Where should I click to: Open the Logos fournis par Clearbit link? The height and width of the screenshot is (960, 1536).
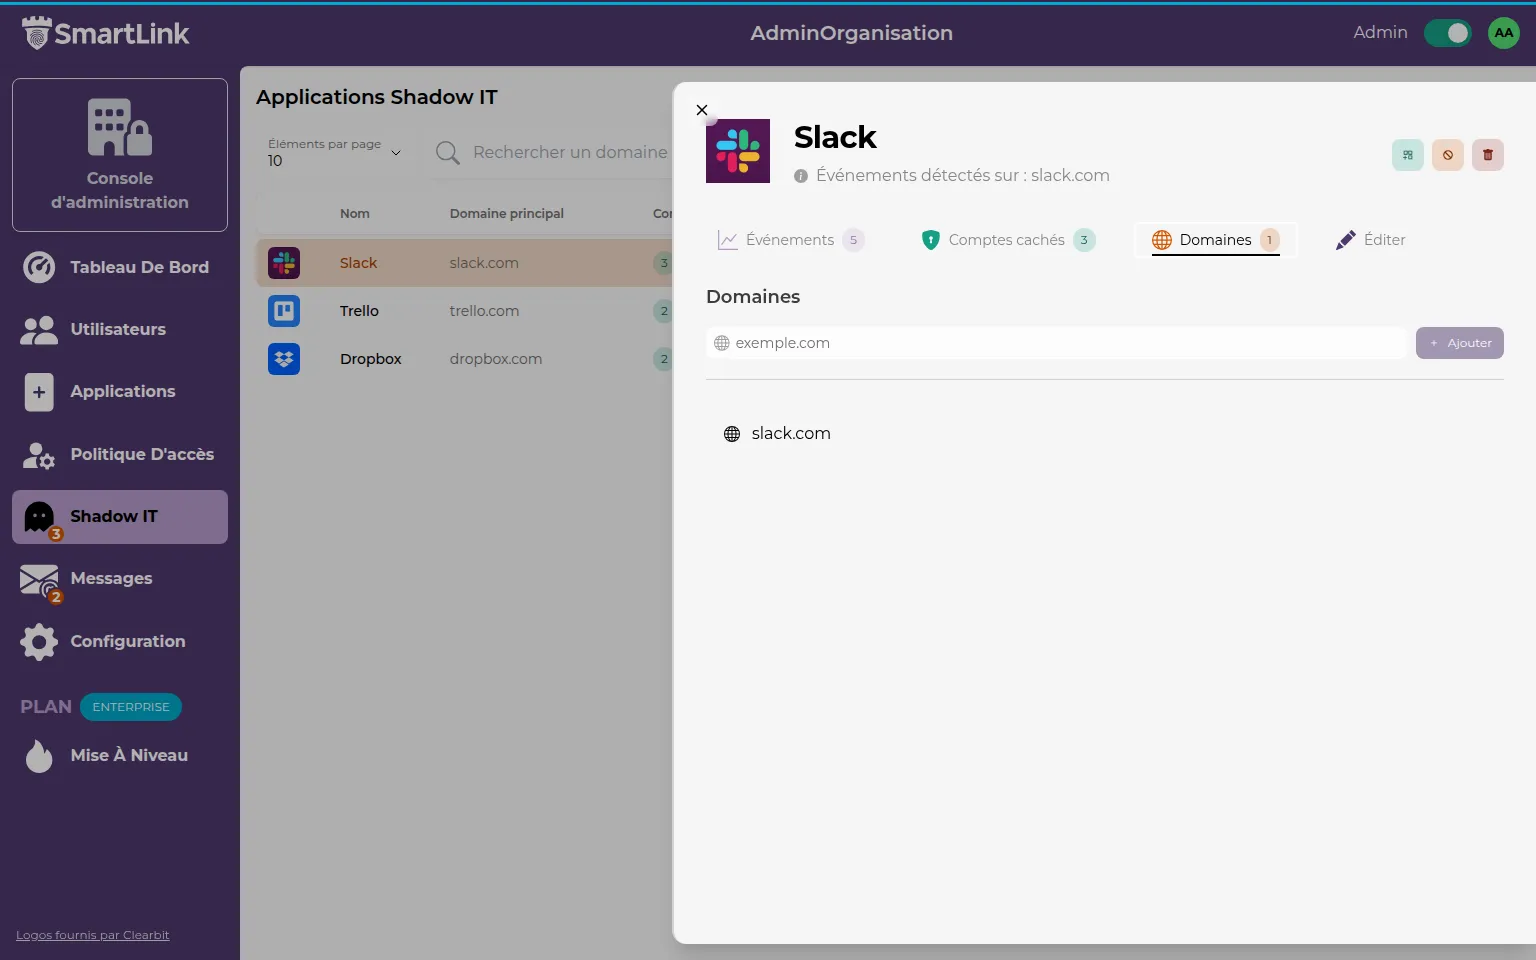pos(92,934)
